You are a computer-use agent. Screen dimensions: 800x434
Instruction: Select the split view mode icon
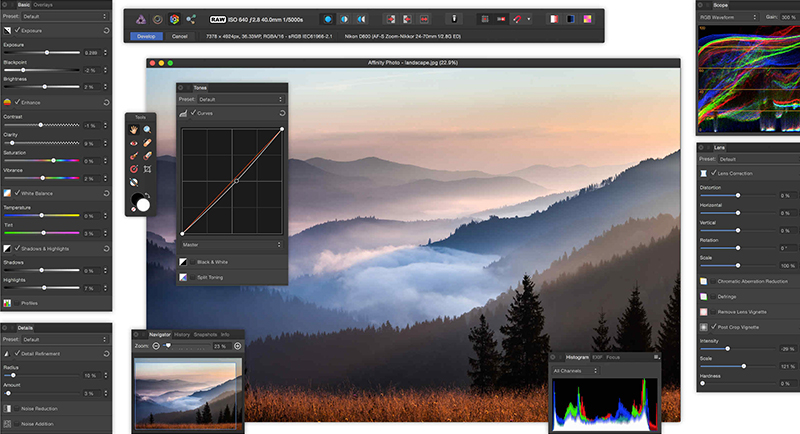coord(570,19)
